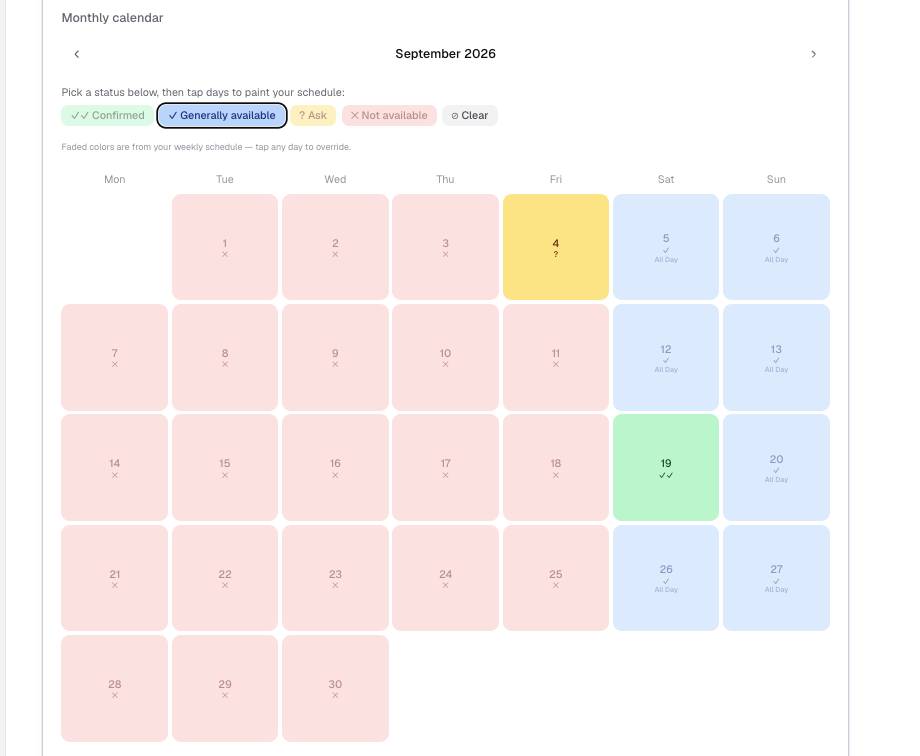Tap Sunday September 13 cell
This screenshot has height=756, width=920.
click(x=776, y=357)
